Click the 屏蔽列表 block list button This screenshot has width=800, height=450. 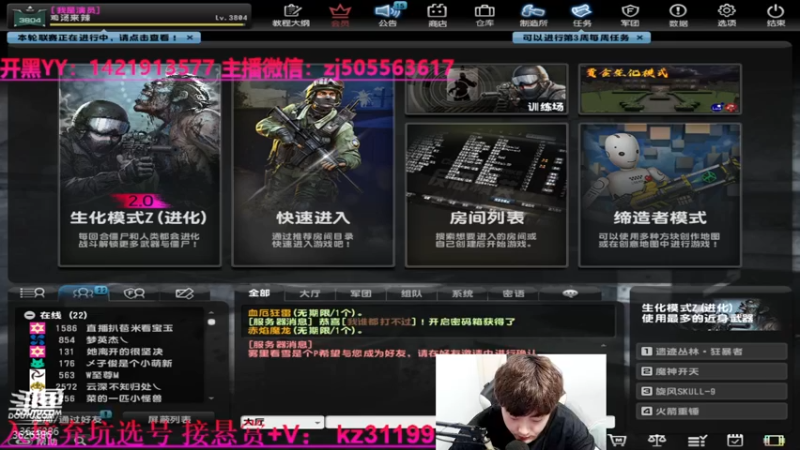169,419
